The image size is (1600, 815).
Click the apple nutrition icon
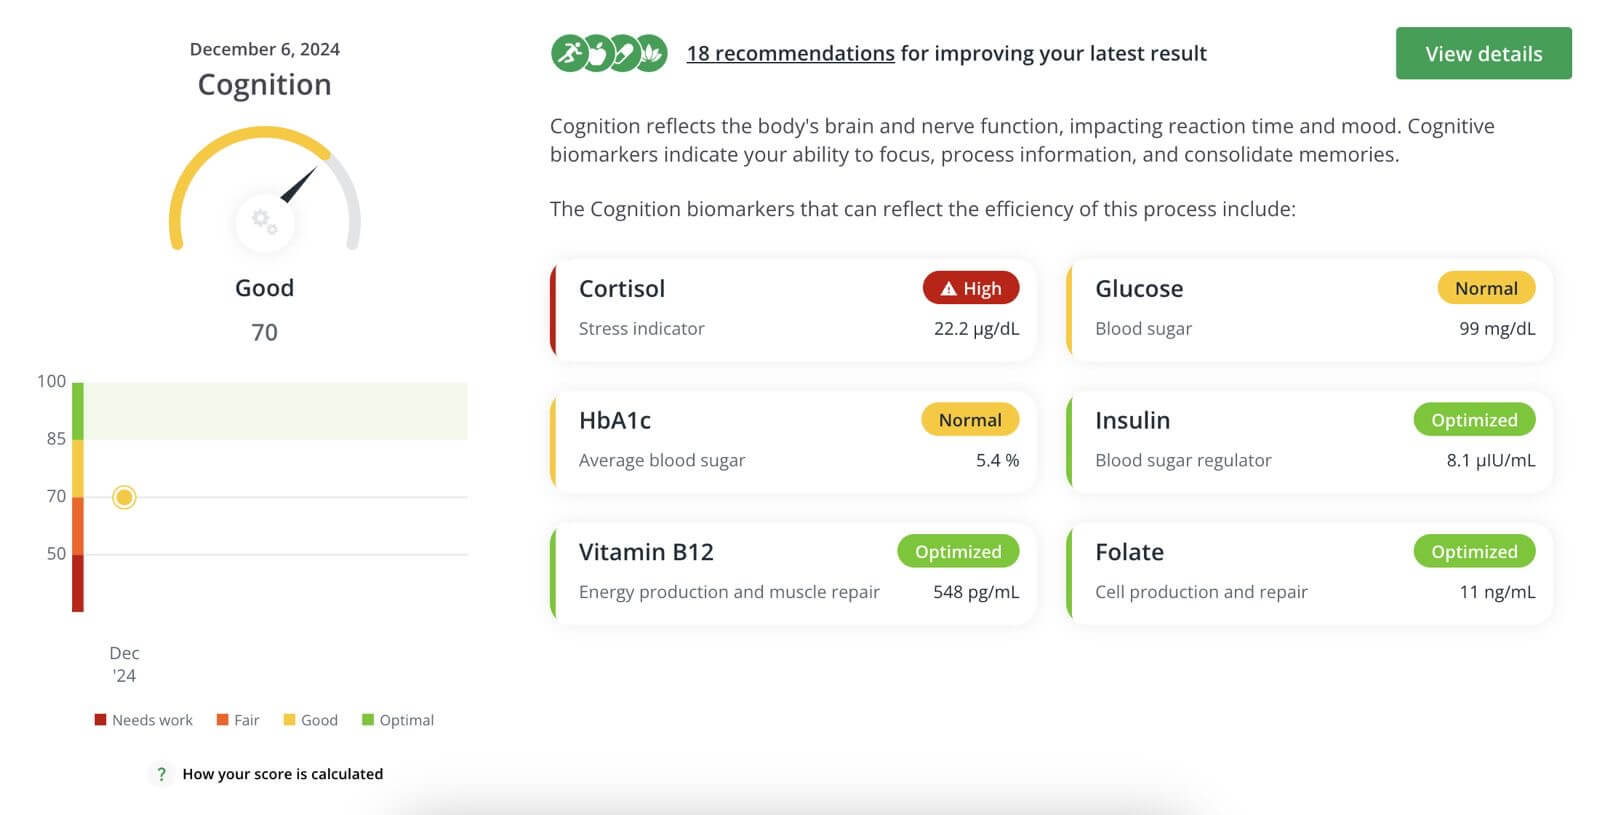click(596, 53)
